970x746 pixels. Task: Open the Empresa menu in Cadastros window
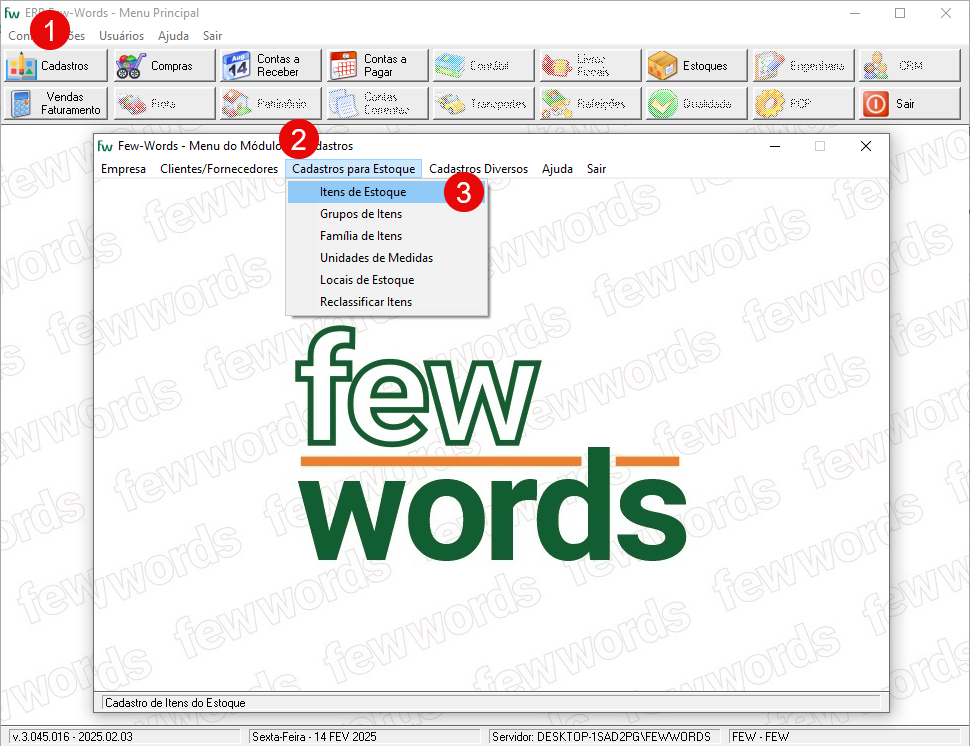click(x=123, y=169)
